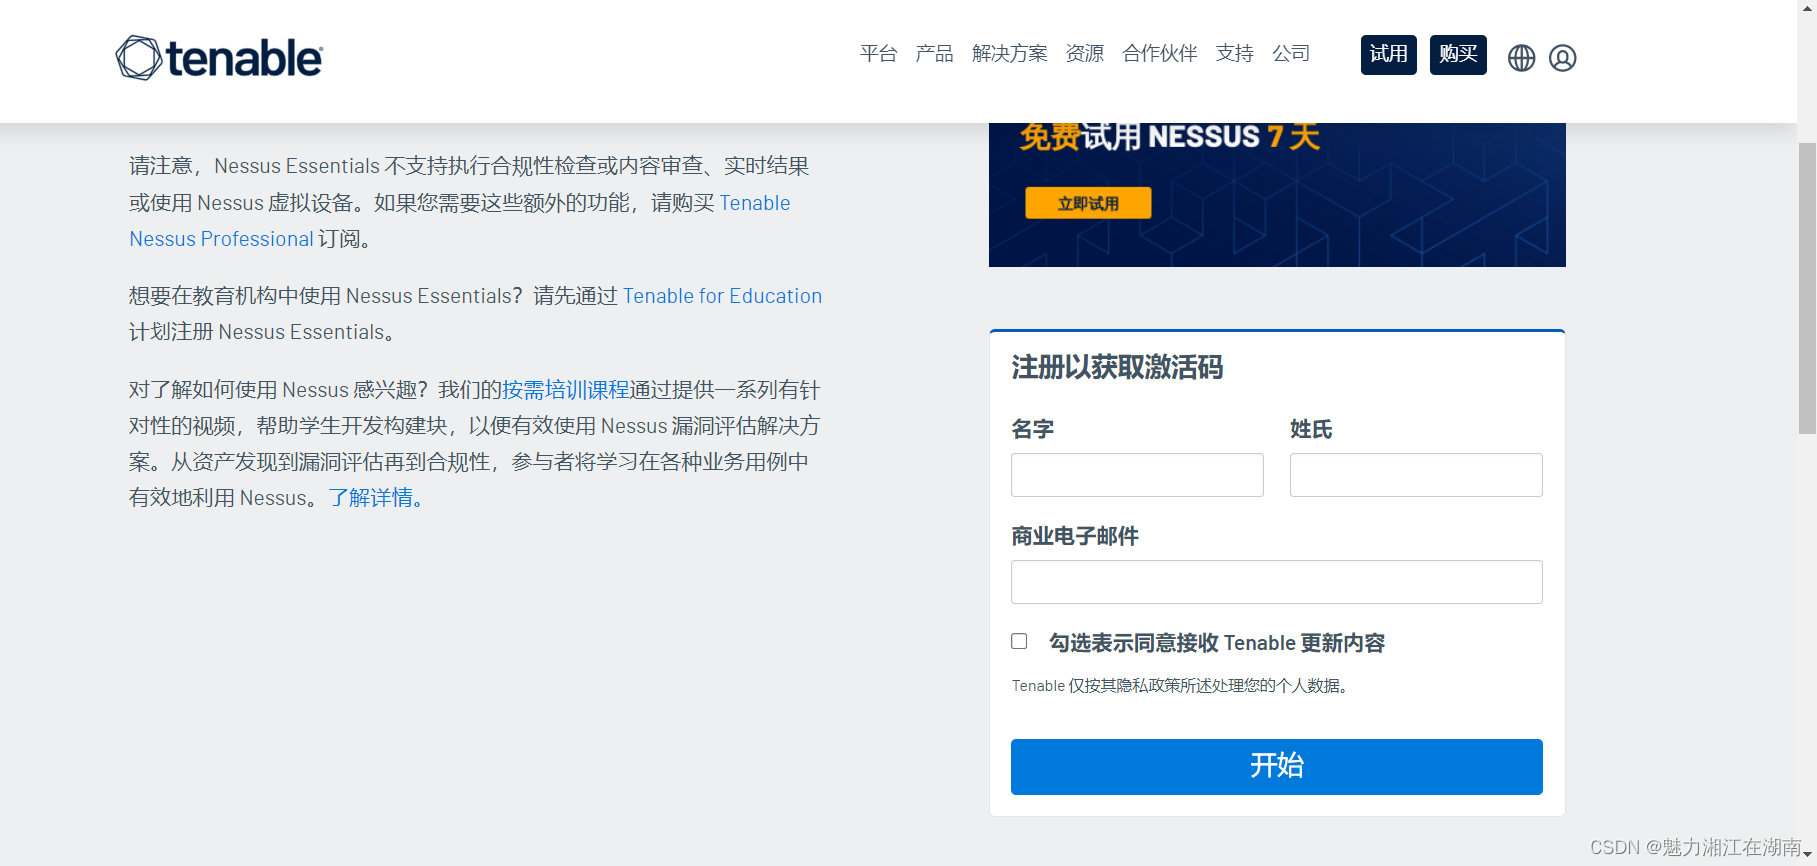Image resolution: width=1817 pixels, height=866 pixels.
Task: Open the user account icon
Action: pyautogui.click(x=1562, y=58)
